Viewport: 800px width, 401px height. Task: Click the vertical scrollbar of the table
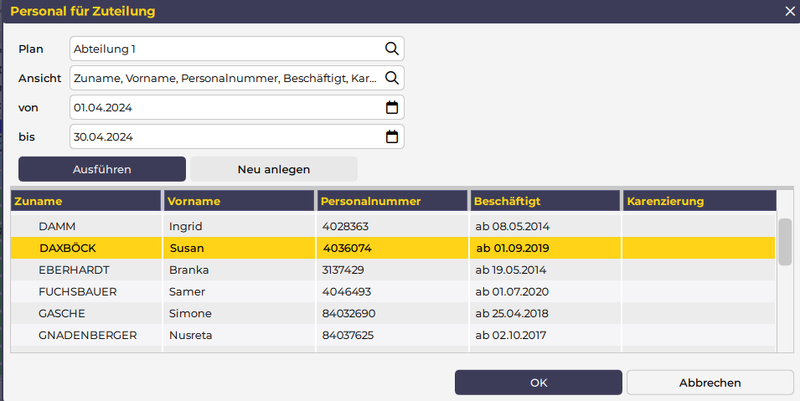(785, 239)
